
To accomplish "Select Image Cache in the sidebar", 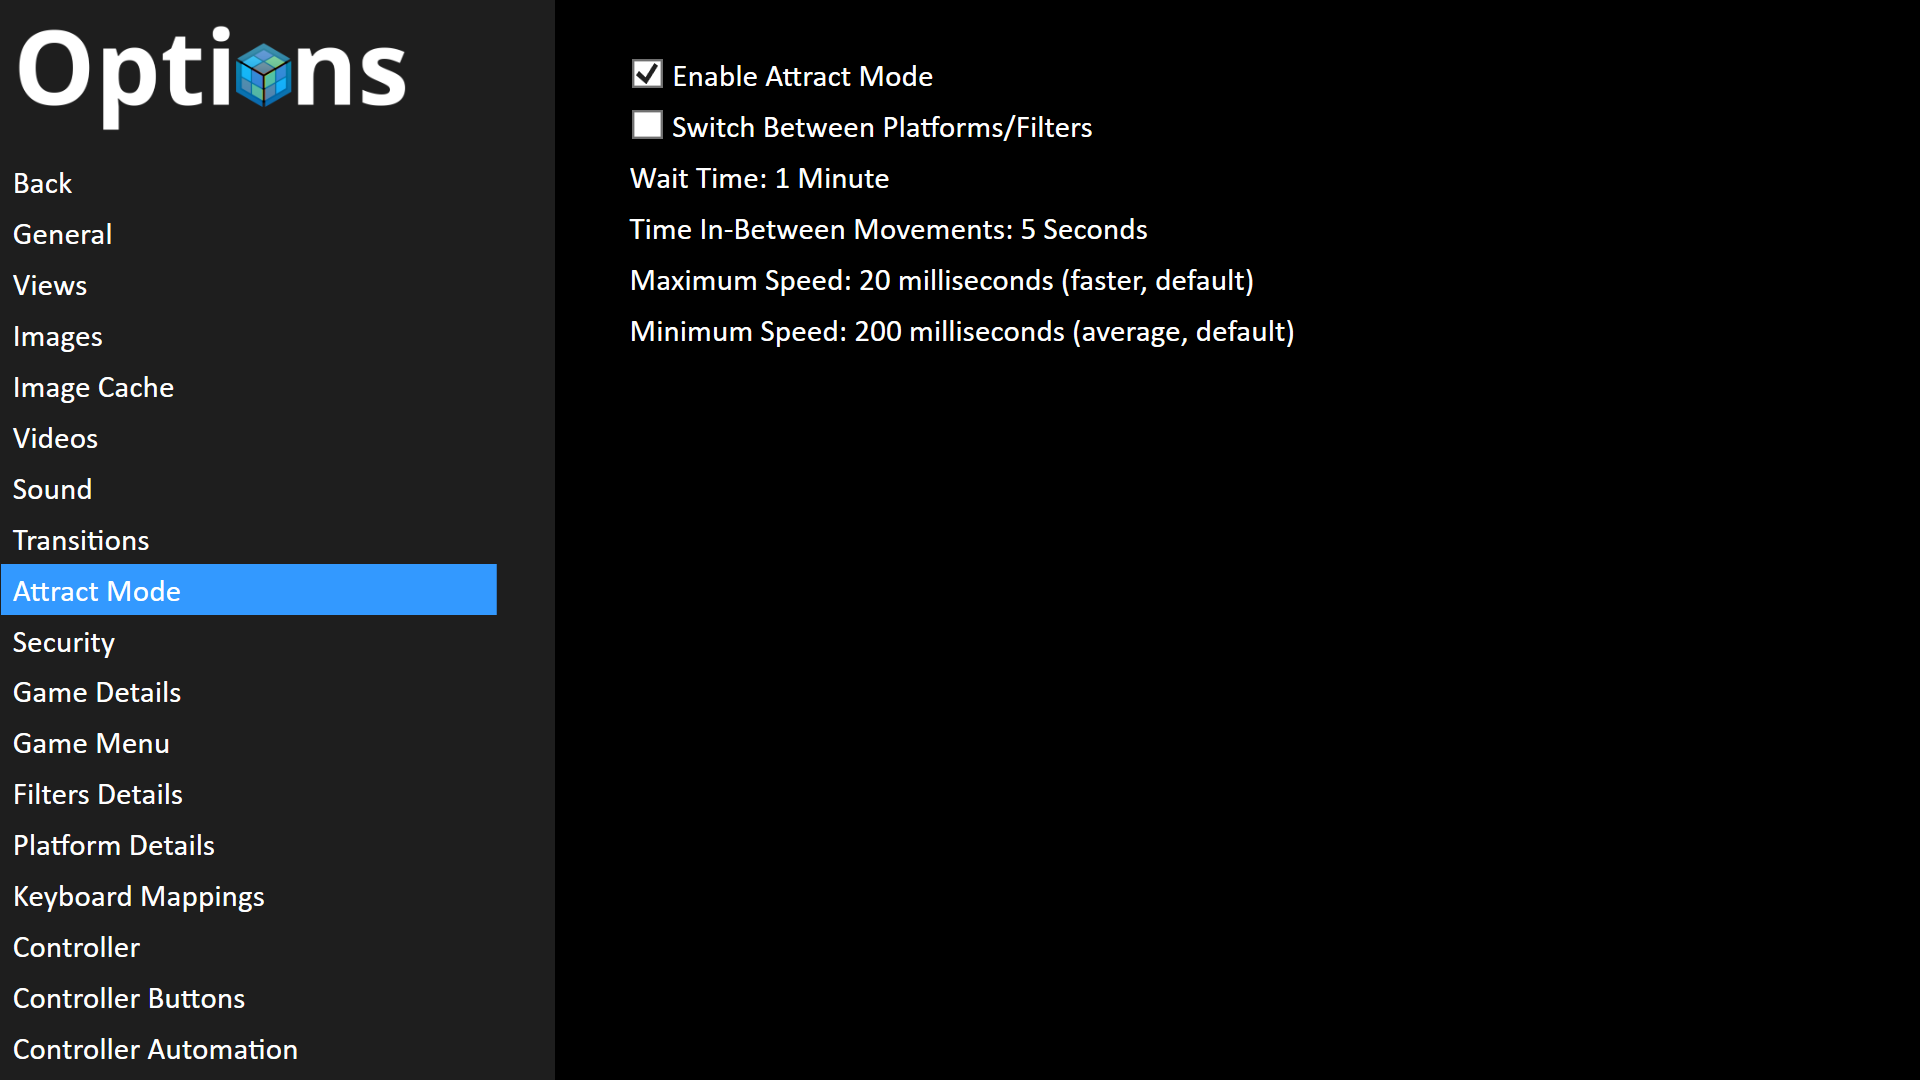I will pyautogui.click(x=93, y=387).
